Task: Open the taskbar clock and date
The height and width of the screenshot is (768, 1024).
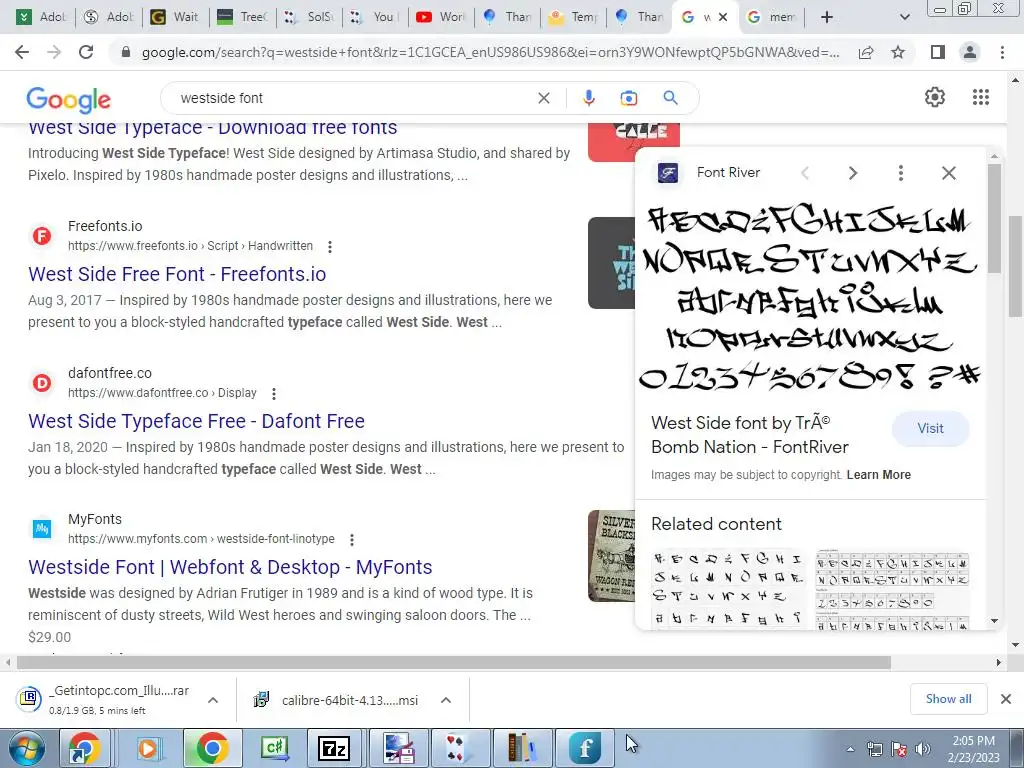Action: click(x=974, y=749)
